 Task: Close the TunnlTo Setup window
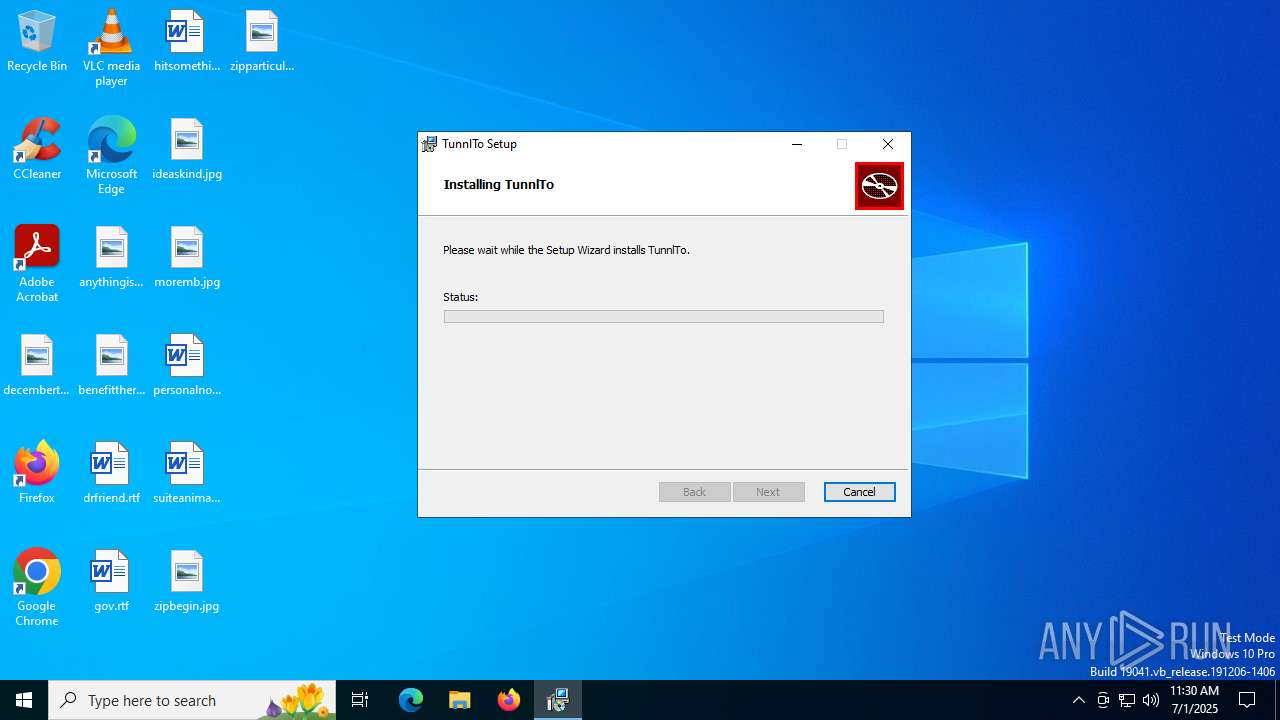tap(888, 144)
